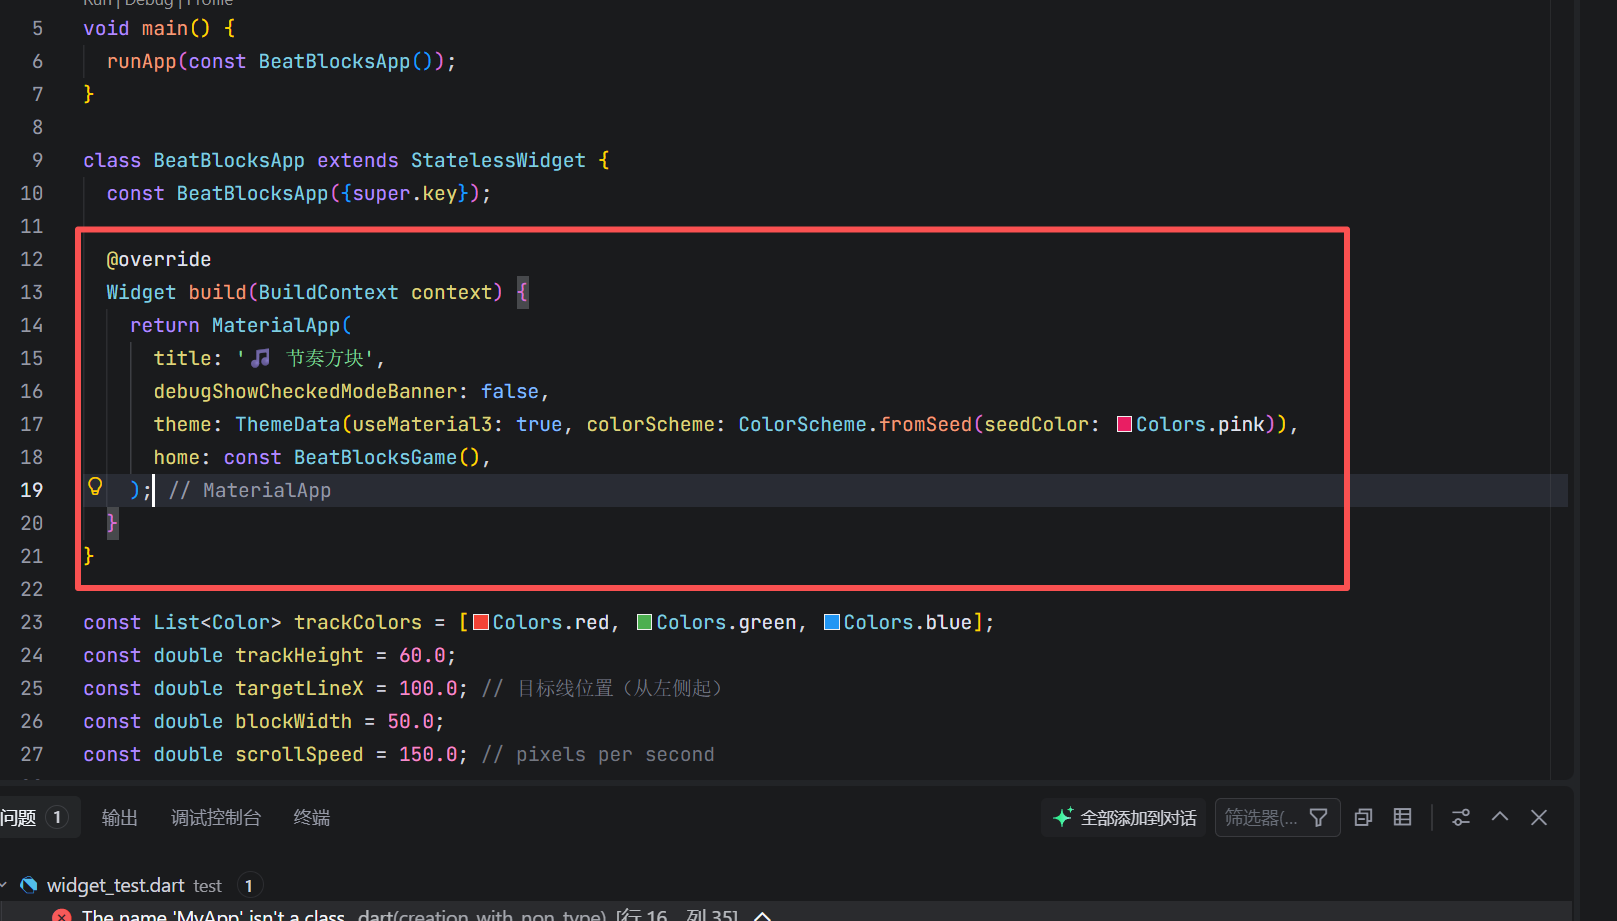Select the widget_test.dart file row

(x=786, y=885)
